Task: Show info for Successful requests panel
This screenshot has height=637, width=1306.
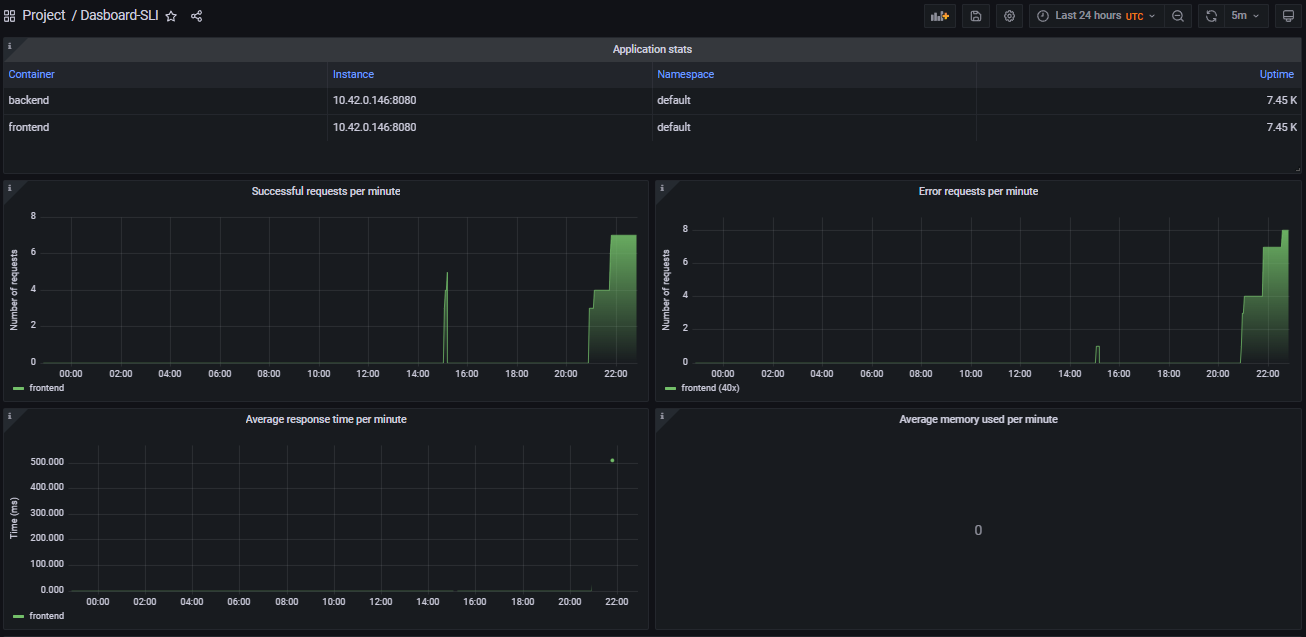Action: tap(9, 187)
